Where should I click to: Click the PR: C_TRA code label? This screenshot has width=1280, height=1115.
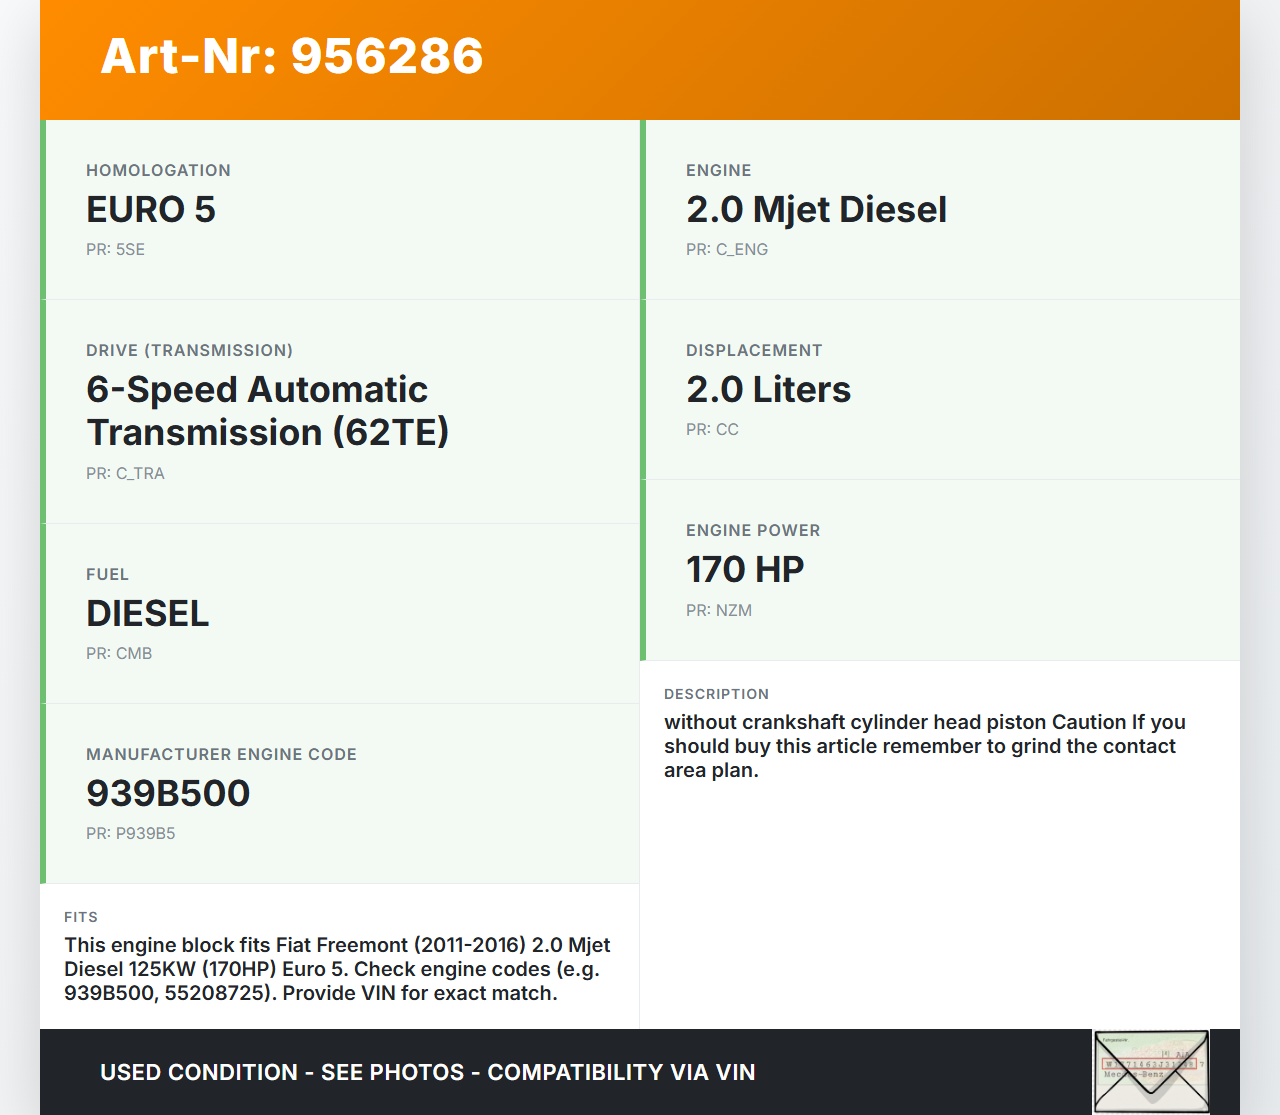pyautogui.click(x=125, y=474)
